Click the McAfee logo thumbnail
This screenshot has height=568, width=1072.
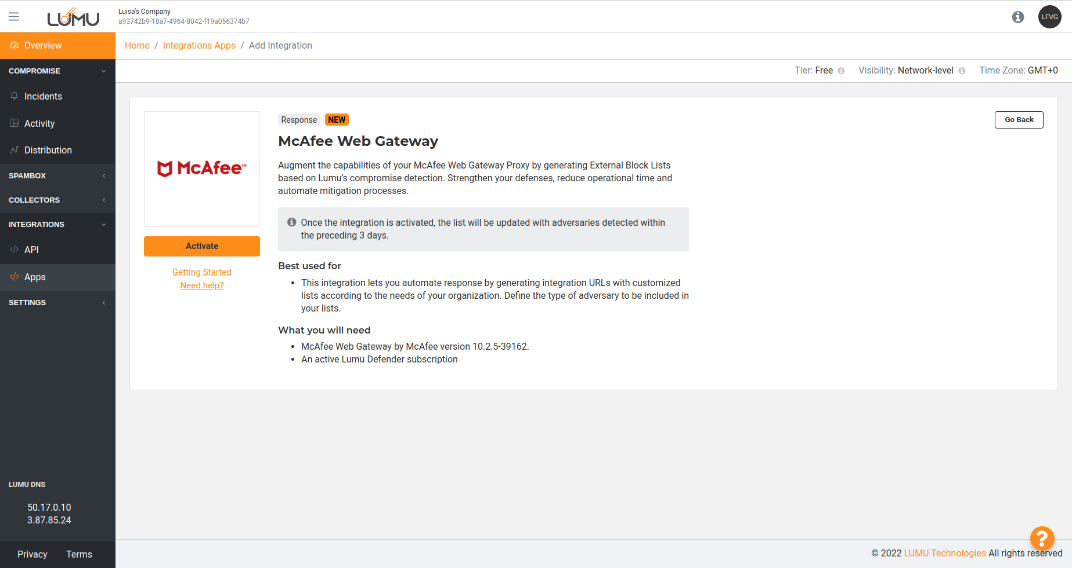pyautogui.click(x=202, y=169)
